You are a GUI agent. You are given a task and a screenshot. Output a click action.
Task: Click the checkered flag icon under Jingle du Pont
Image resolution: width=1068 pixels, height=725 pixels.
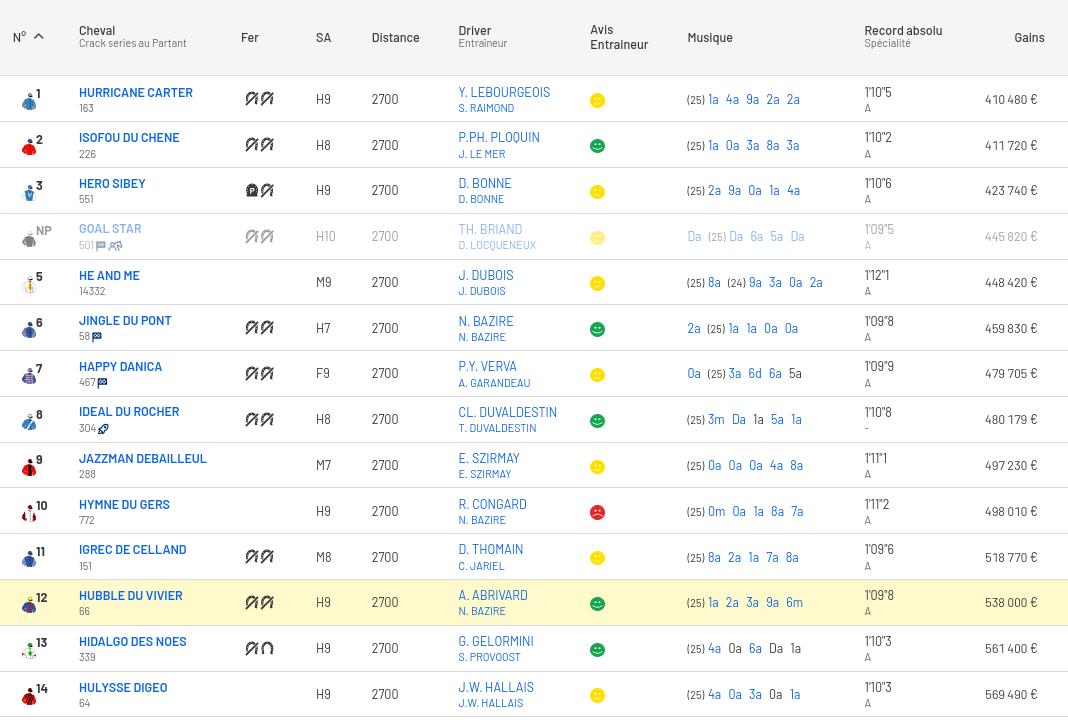[x=97, y=337]
